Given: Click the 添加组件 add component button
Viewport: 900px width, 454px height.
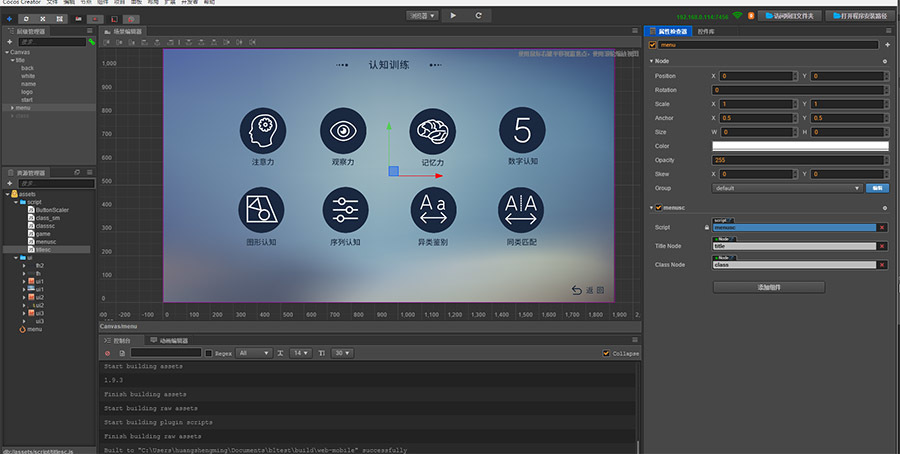Looking at the screenshot, I should (768, 287).
